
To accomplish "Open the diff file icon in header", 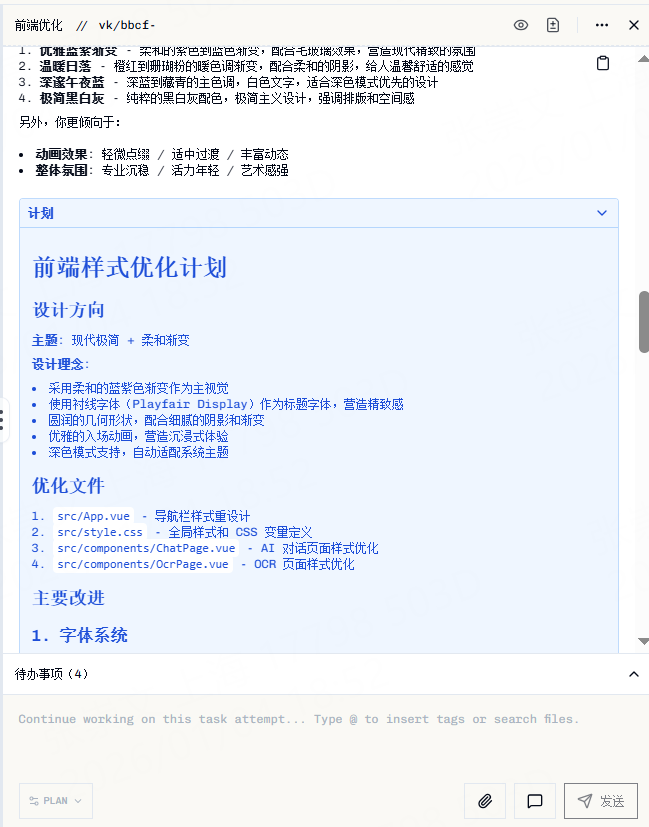I will click(x=553, y=25).
